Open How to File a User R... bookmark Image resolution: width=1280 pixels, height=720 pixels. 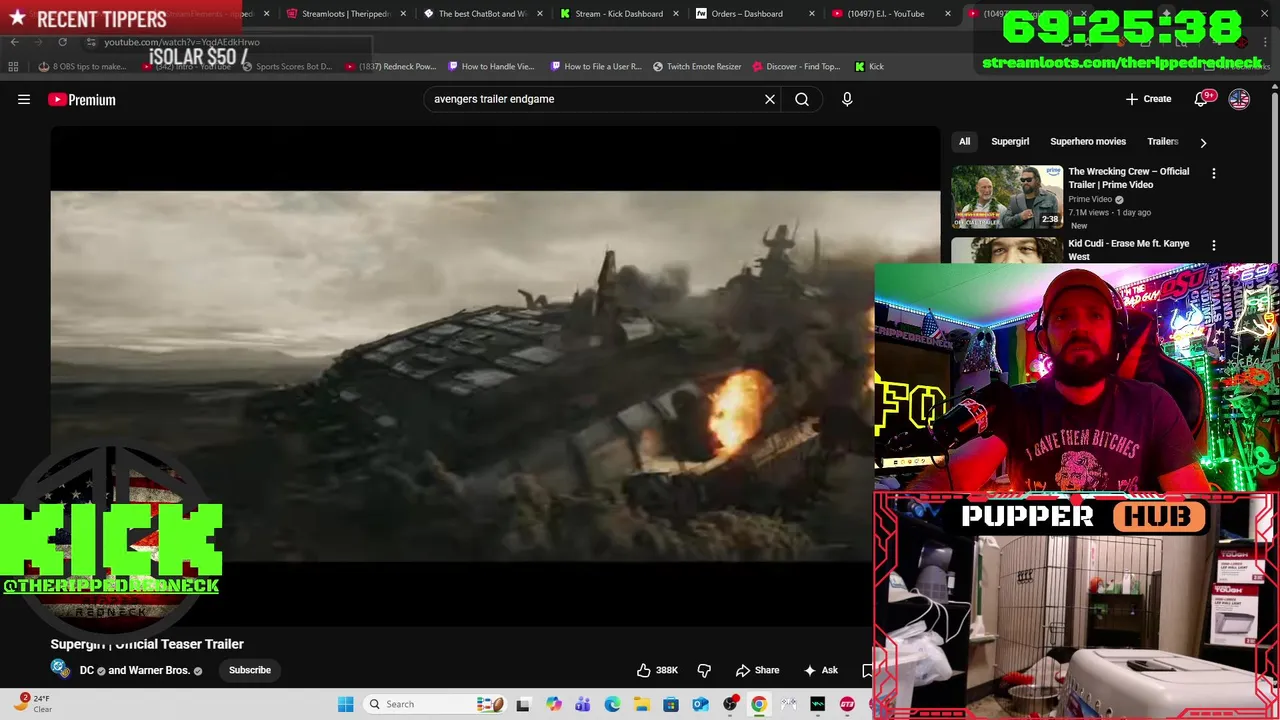(x=596, y=67)
